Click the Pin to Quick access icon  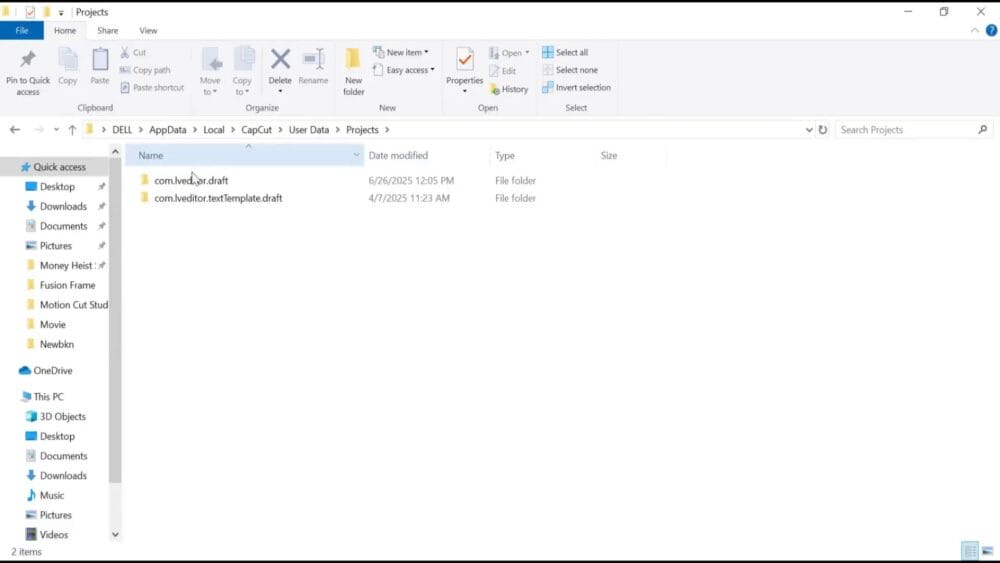(27, 60)
